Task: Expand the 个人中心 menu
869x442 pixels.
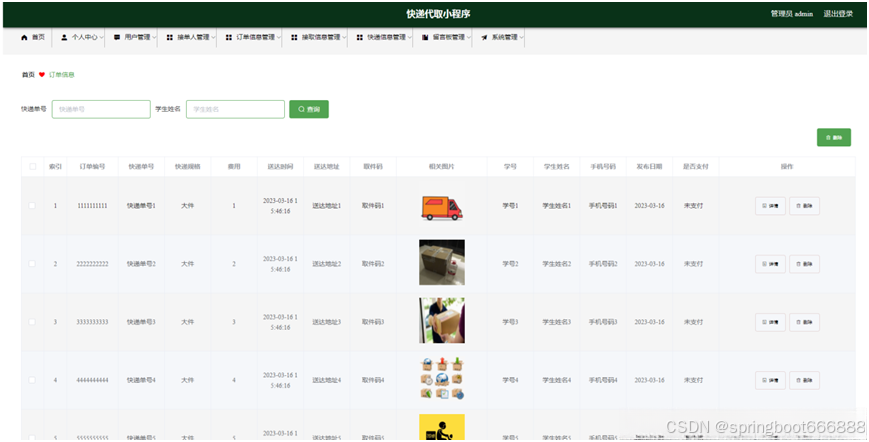Action: pos(81,37)
